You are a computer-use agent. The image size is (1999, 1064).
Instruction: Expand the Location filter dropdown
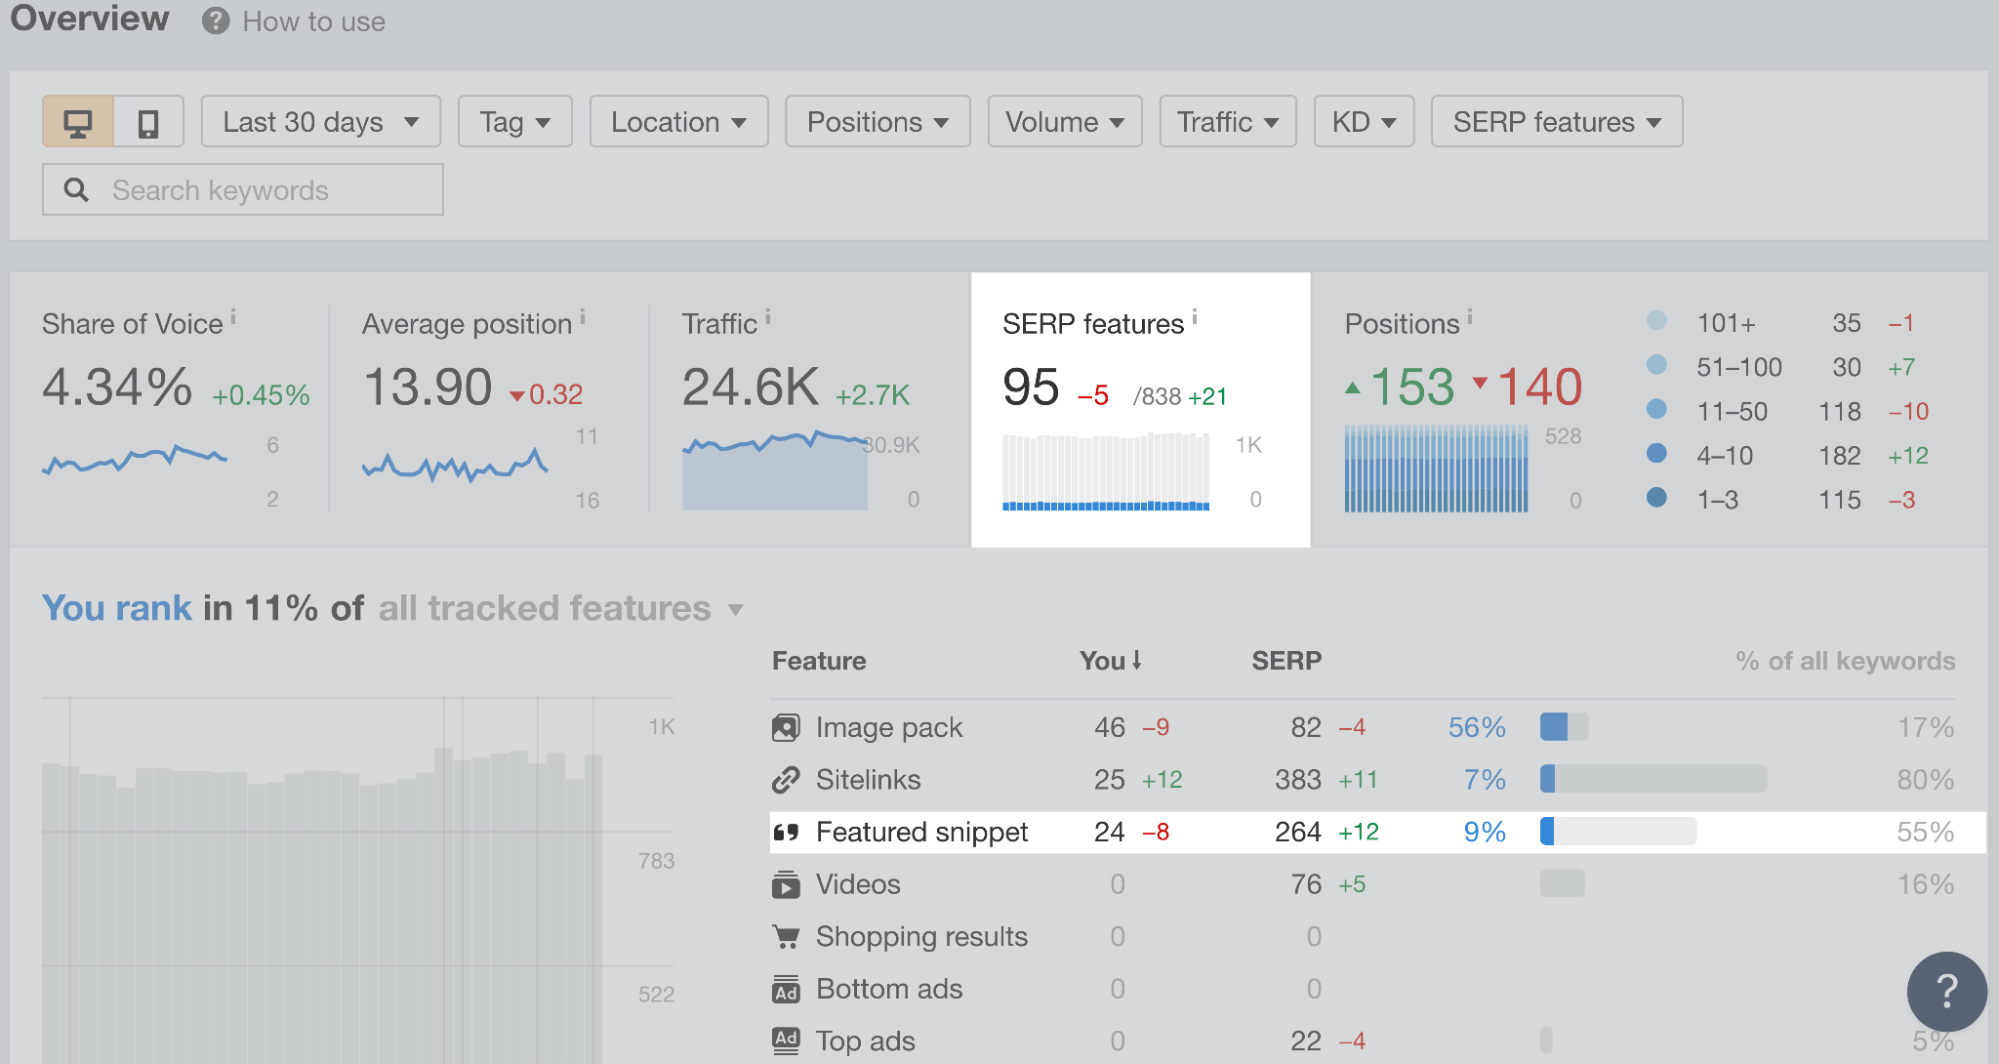point(678,121)
